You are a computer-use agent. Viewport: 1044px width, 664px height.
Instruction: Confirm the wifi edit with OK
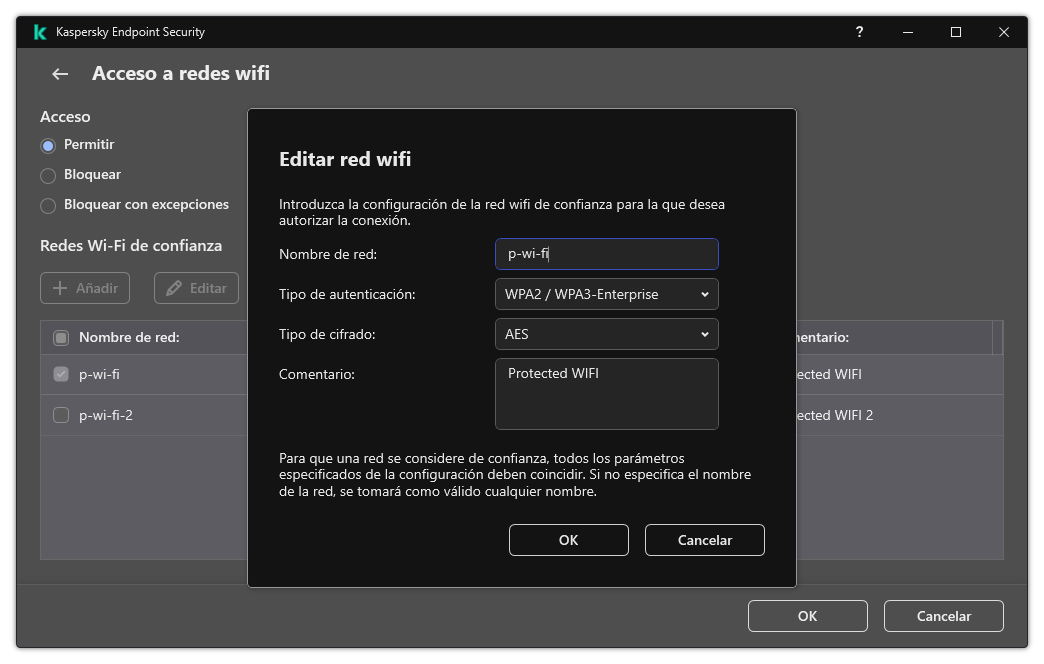tap(568, 540)
